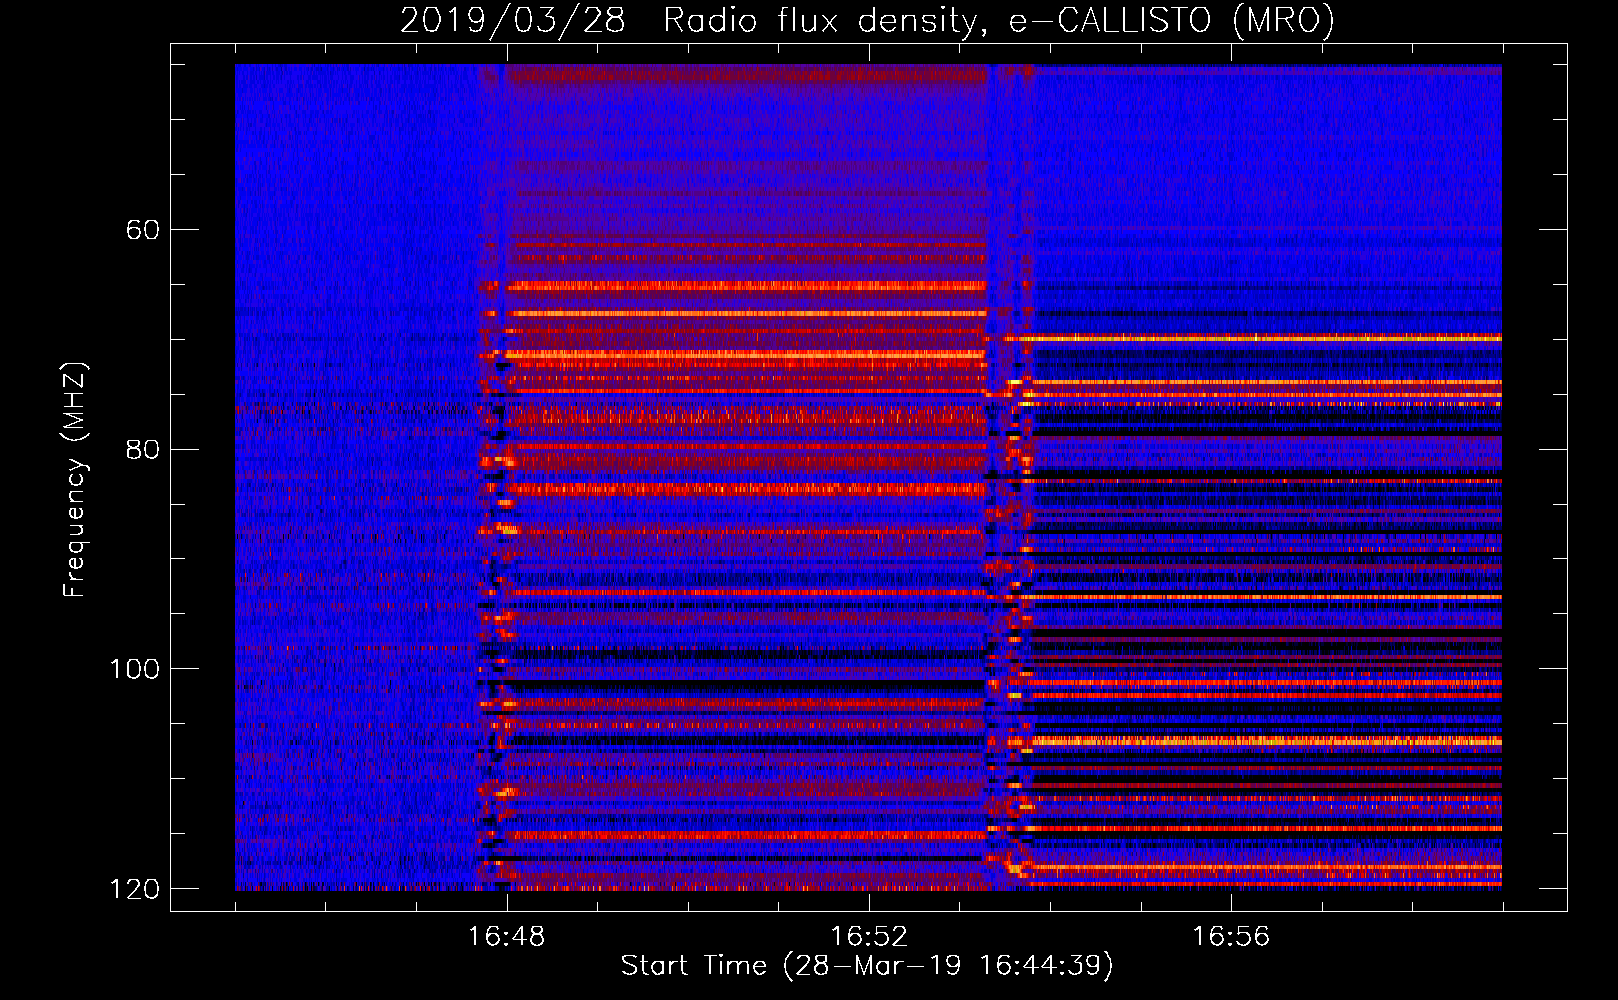Screen dimensions: 1618x1000
Task: Click the 80 frequency tick label
Action: tap(143, 449)
